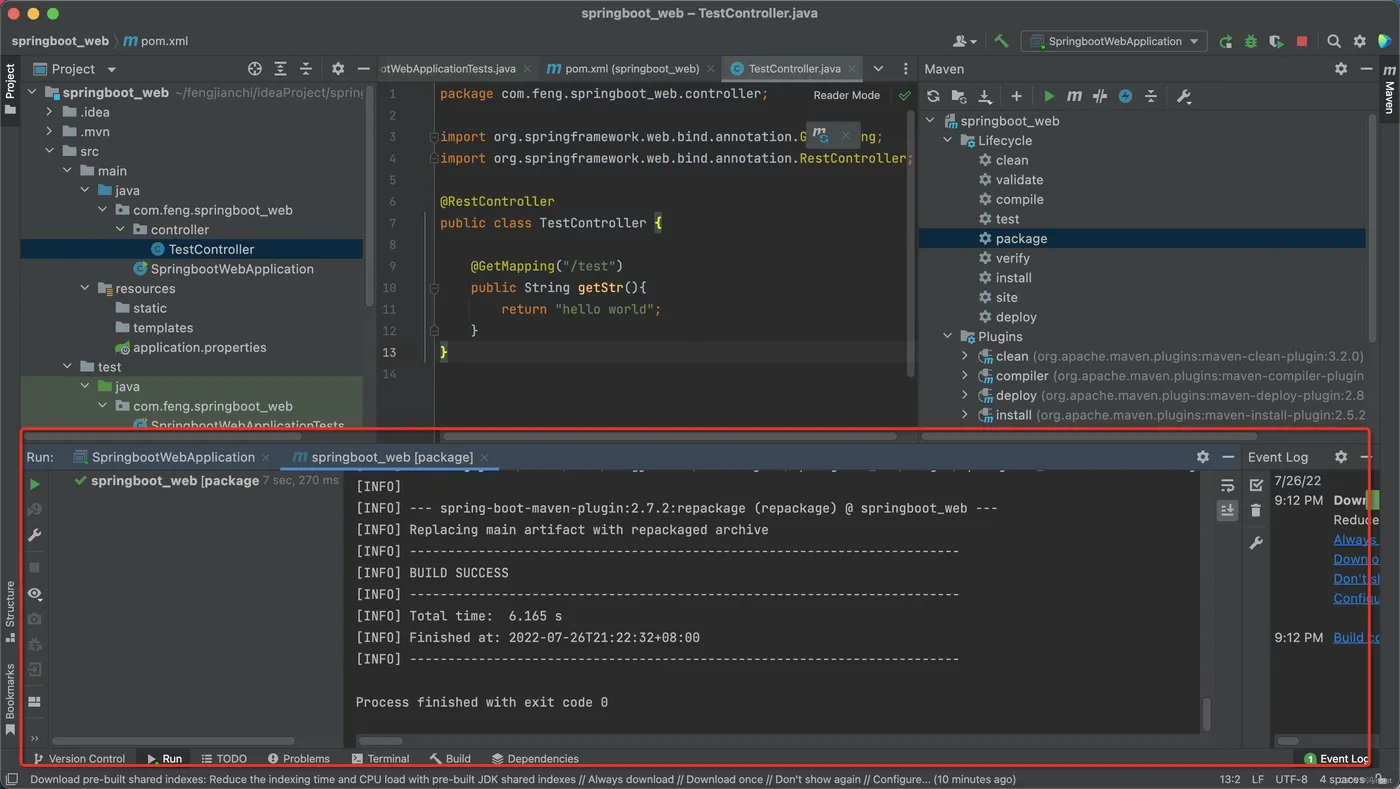Viewport: 1400px width, 789px height.
Task: Expand the .idea folder
Action: pos(49,112)
